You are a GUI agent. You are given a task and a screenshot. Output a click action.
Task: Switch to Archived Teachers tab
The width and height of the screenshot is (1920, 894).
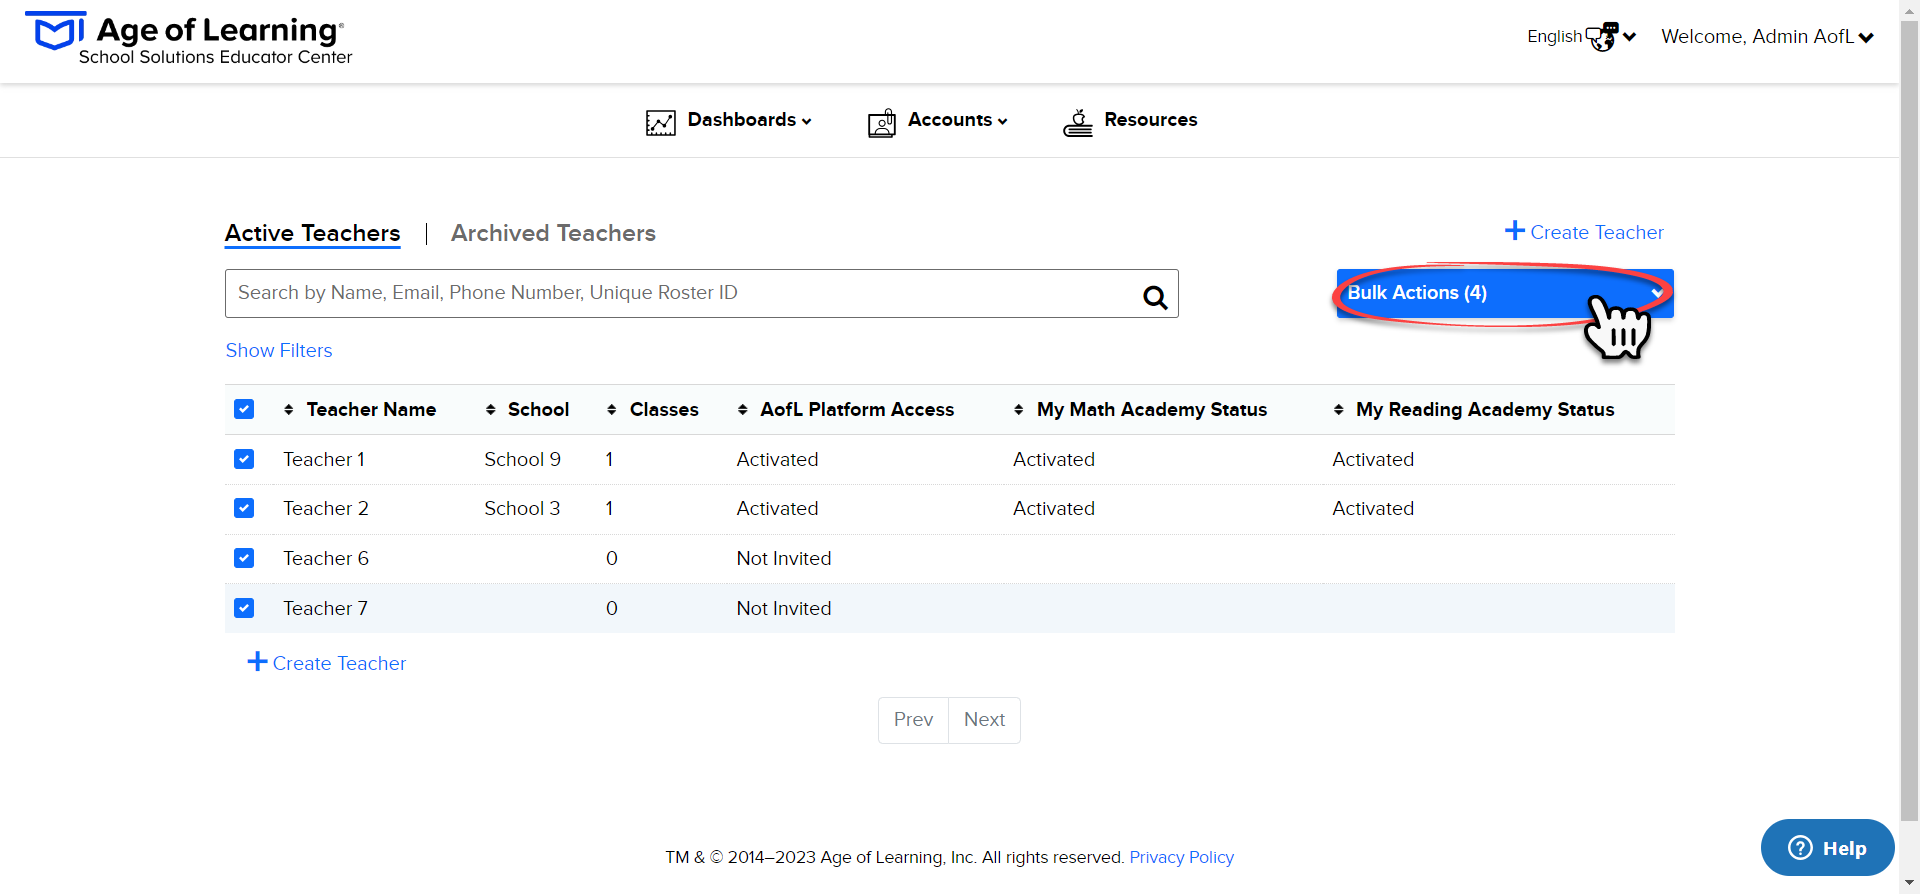553,233
